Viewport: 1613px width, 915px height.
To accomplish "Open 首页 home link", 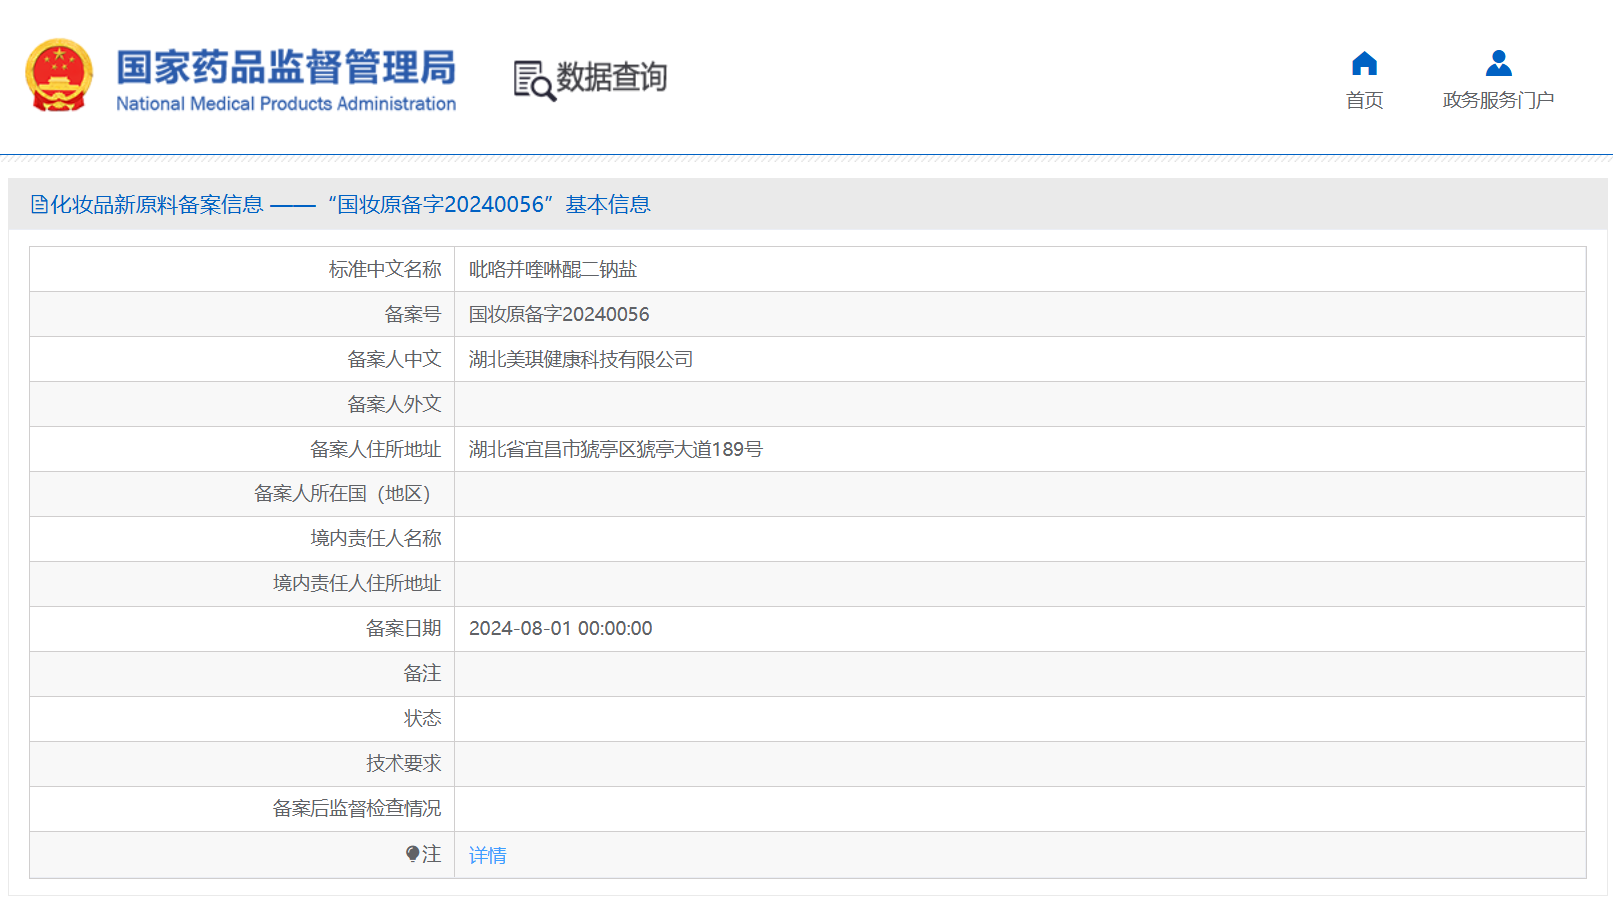I will click(x=1364, y=100).
